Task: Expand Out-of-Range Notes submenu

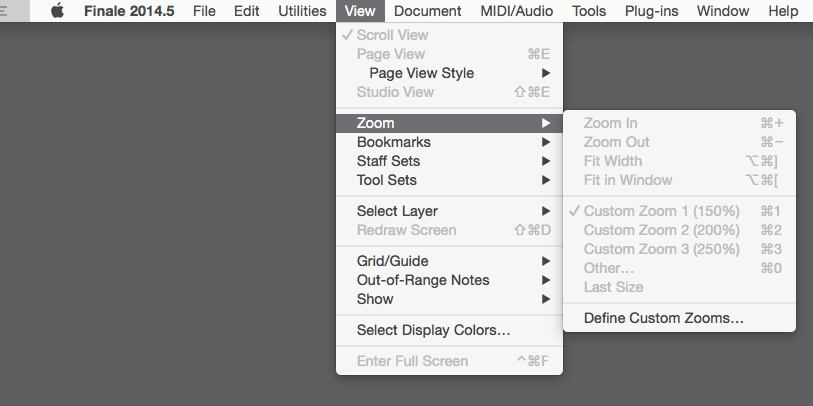Action: coord(423,280)
